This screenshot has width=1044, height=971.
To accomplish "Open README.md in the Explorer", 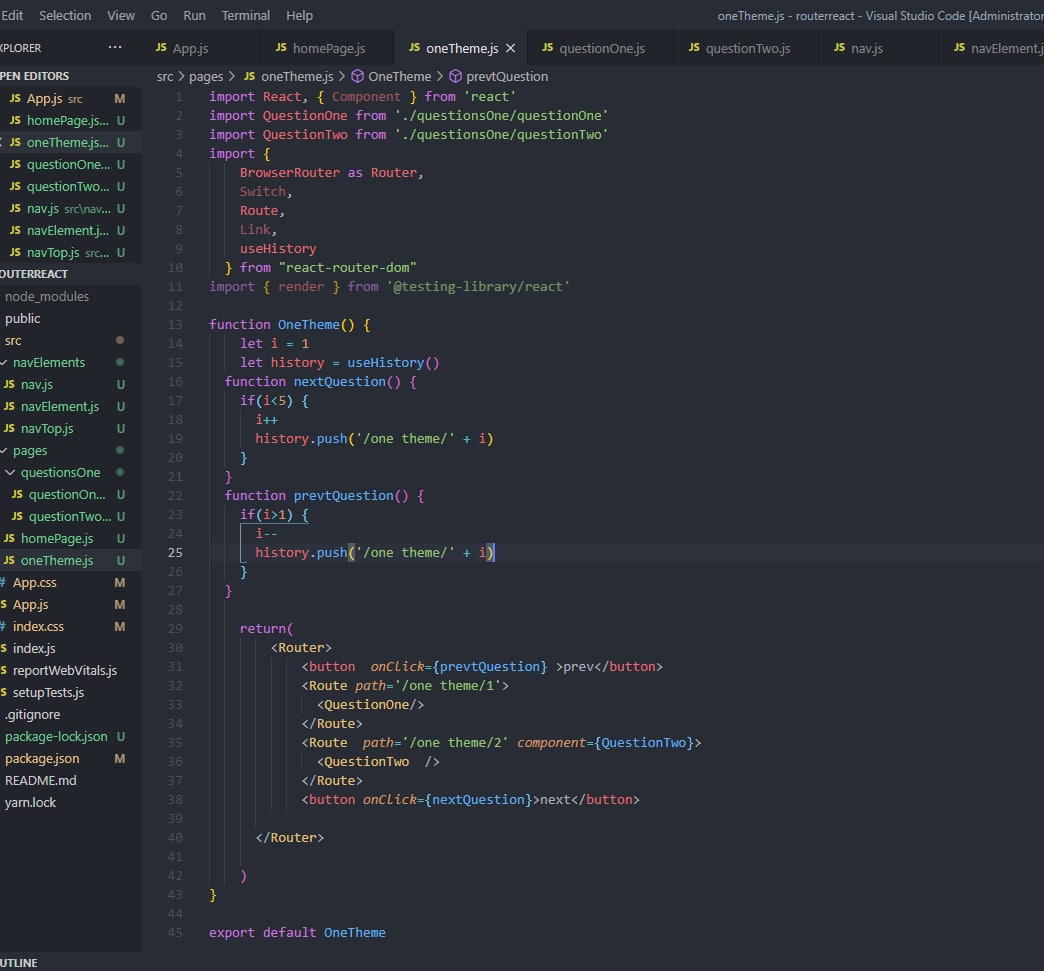I will 40,780.
